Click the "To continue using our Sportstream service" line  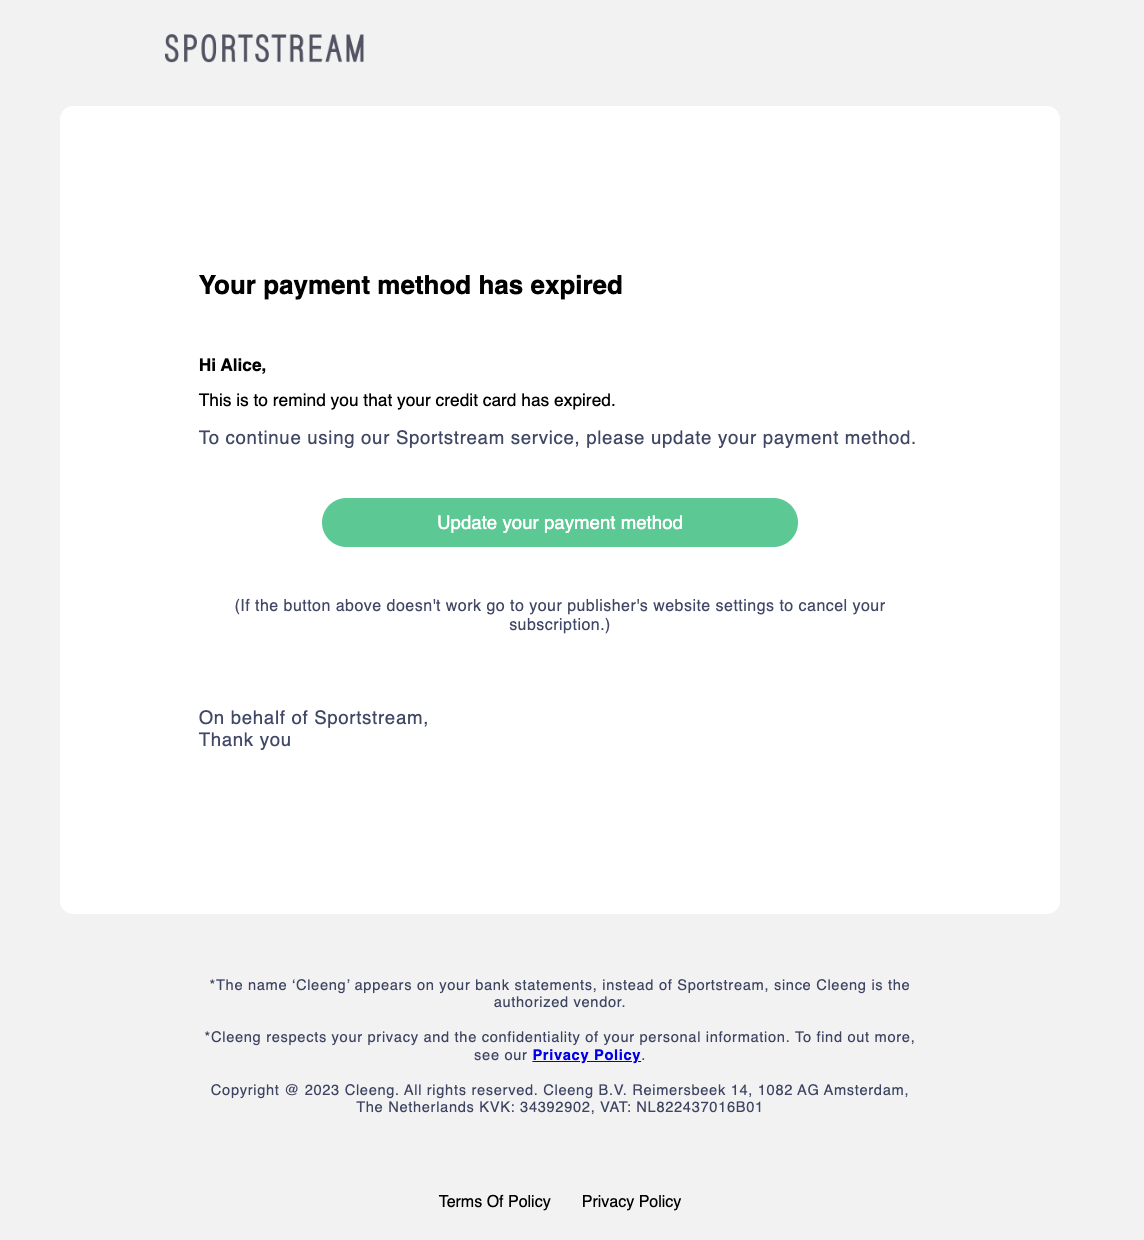(x=557, y=437)
